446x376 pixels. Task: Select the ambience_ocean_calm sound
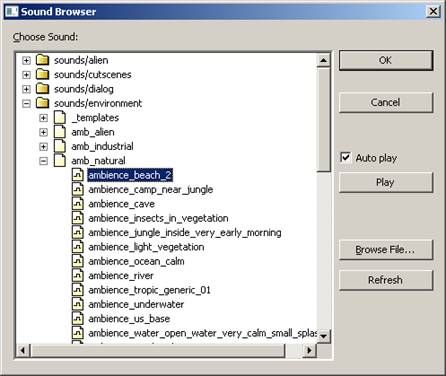136,261
